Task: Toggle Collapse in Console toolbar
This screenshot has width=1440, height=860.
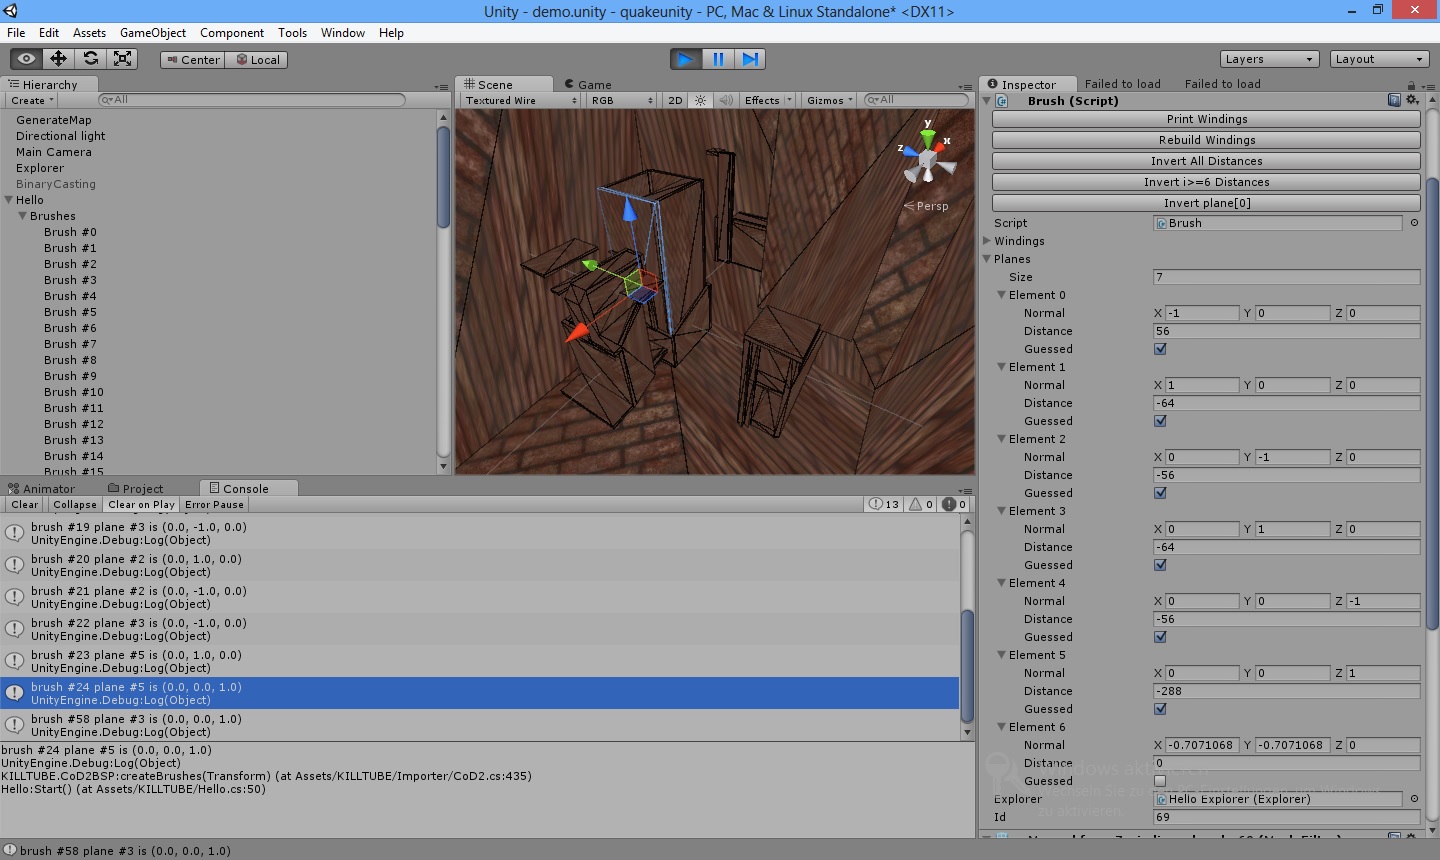Action: pos(75,504)
